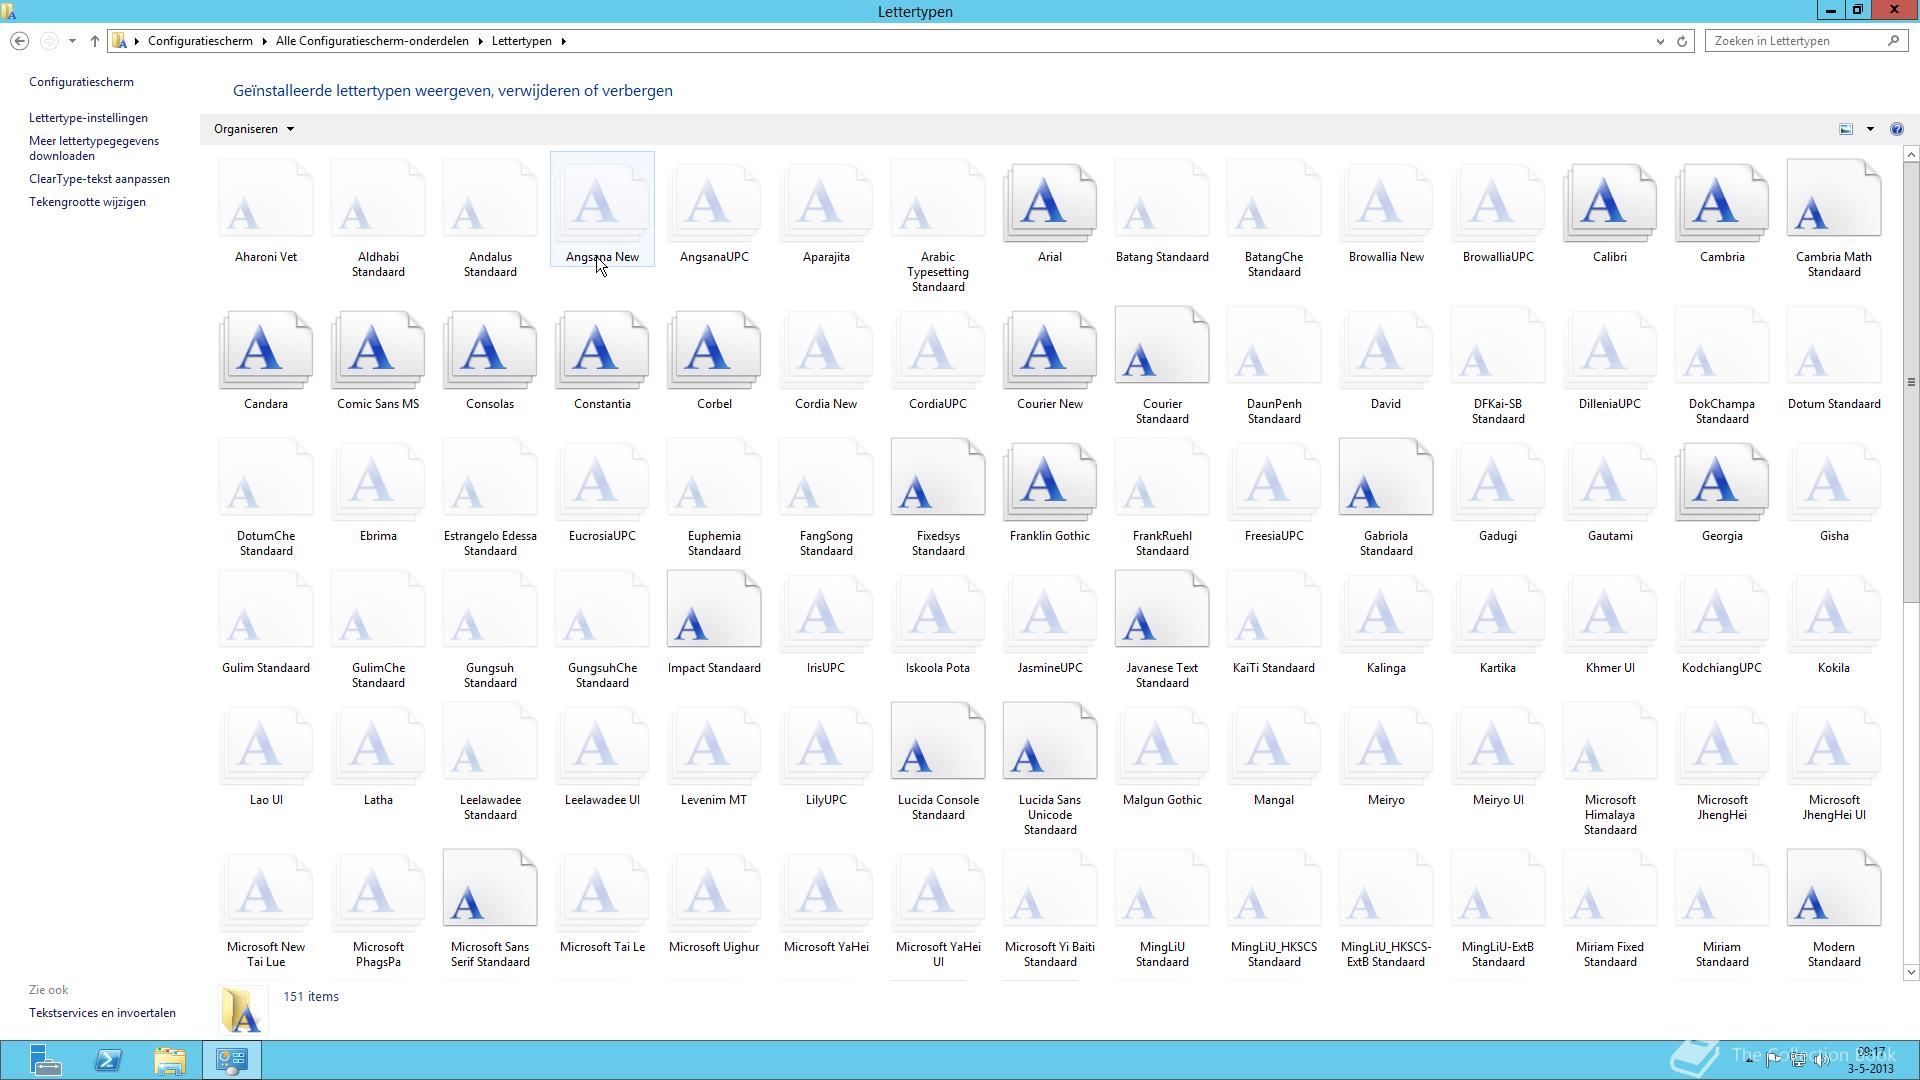The image size is (1920, 1080).
Task: Select the Javanese Text Standaard font
Action: pos(1162,629)
